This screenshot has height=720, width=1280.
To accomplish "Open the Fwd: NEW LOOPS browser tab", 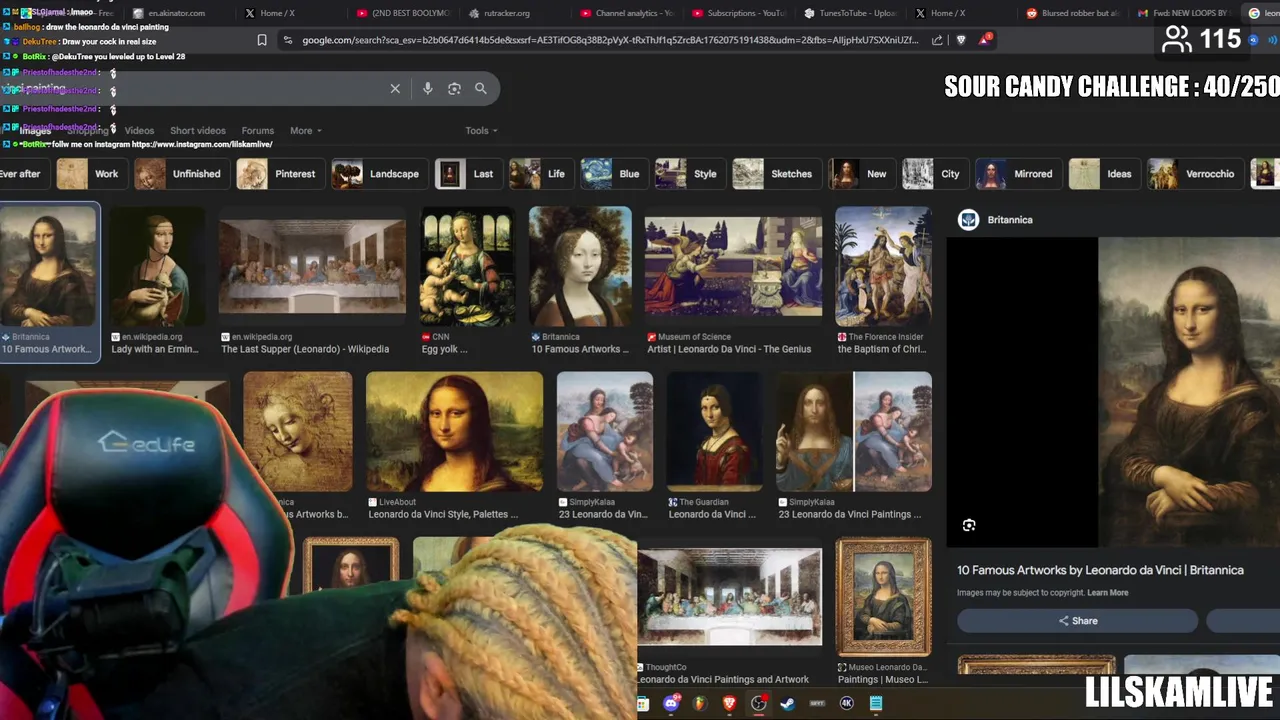I will point(1185,13).
